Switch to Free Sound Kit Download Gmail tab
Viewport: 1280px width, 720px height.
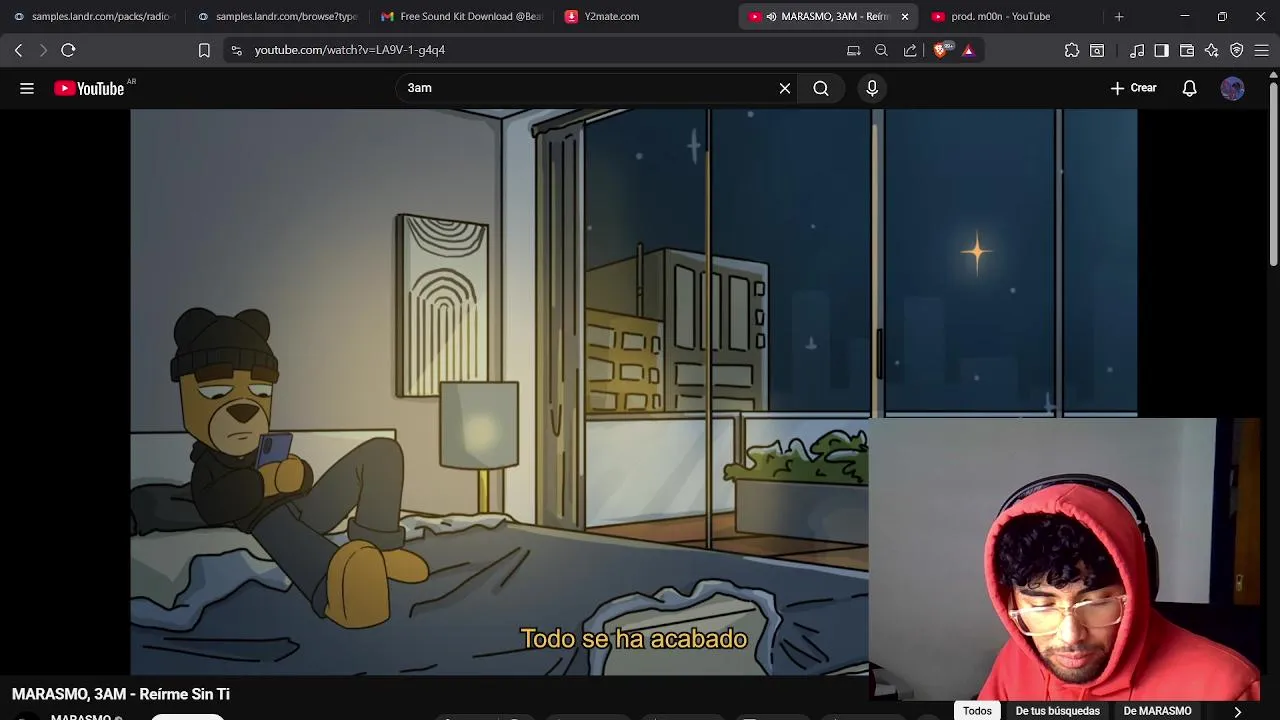click(x=462, y=16)
